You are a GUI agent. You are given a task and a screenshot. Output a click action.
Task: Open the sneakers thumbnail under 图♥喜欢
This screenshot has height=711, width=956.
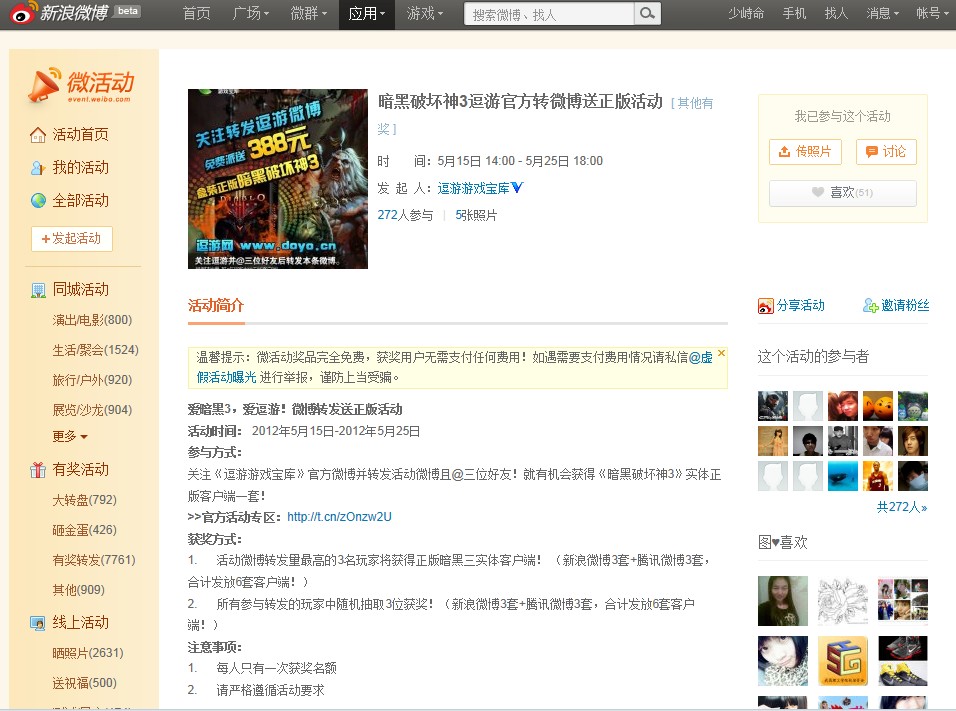coord(903,661)
